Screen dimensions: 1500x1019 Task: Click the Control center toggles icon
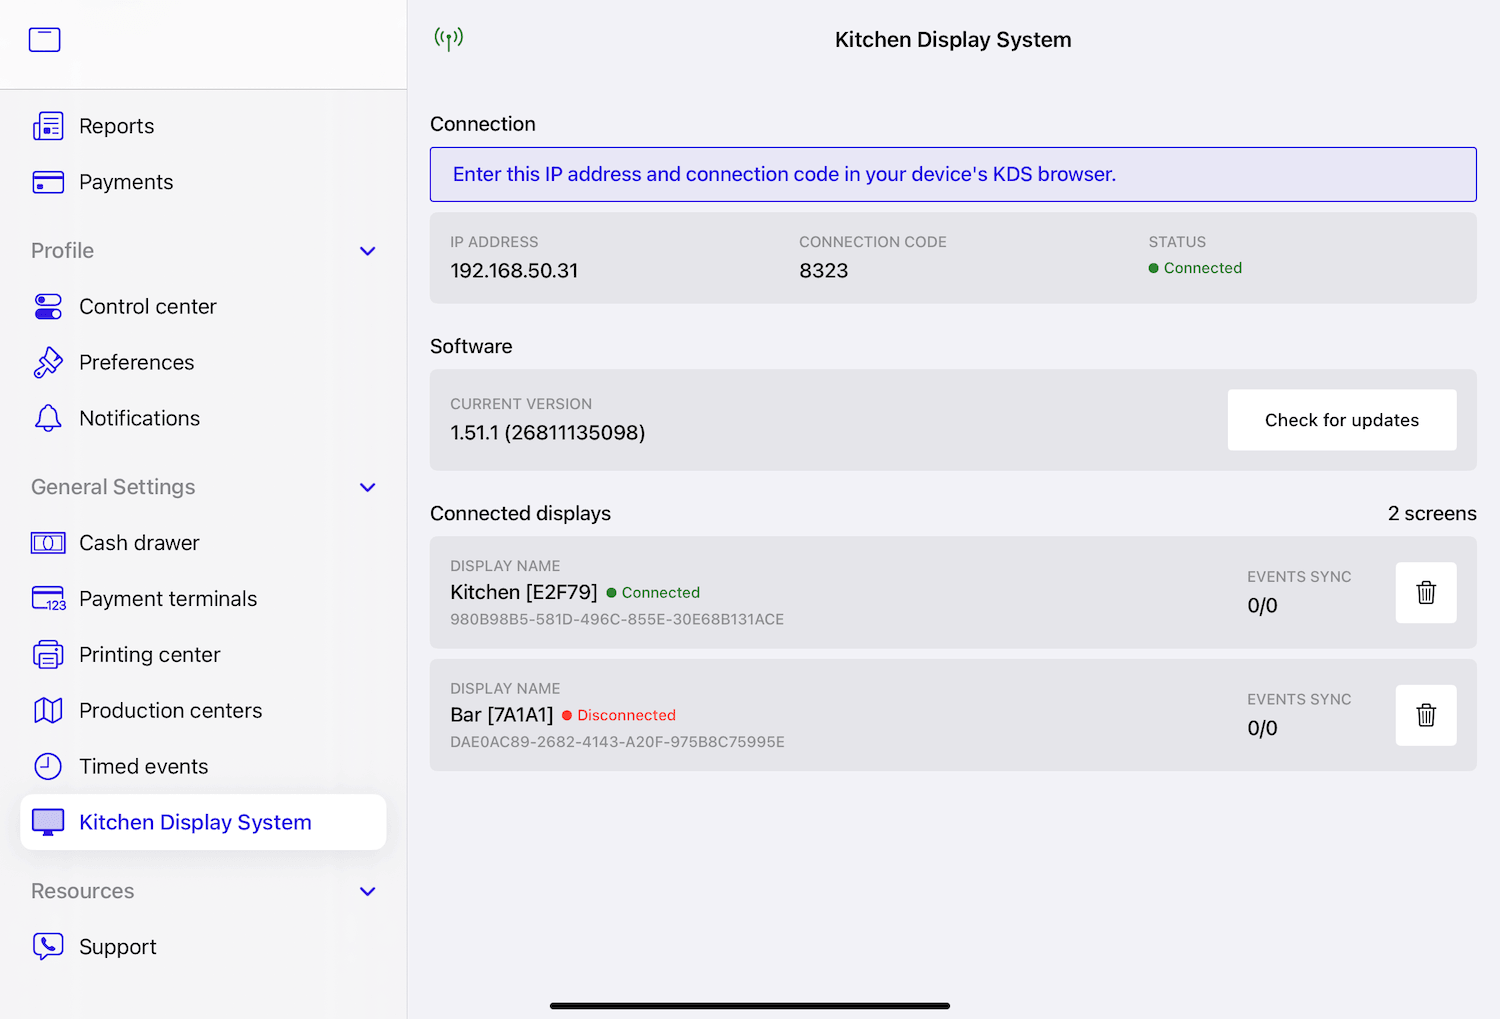click(x=48, y=306)
